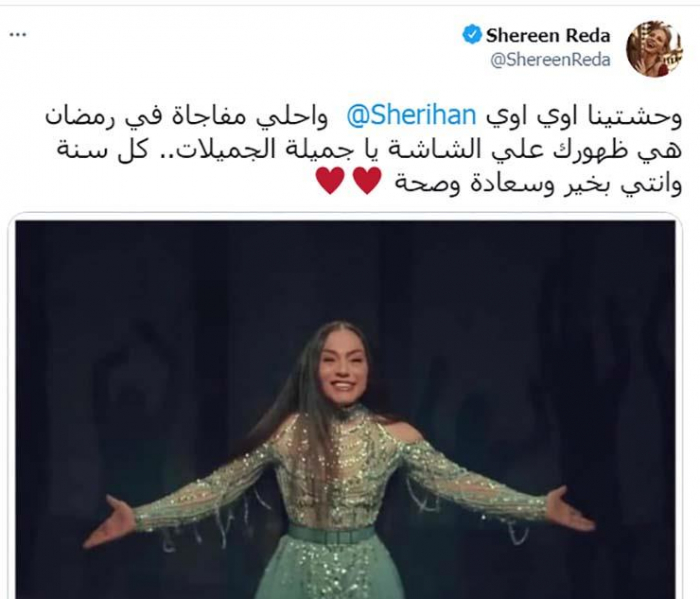
Task: Follow the @Sherihan mention link
Action: pos(411,116)
